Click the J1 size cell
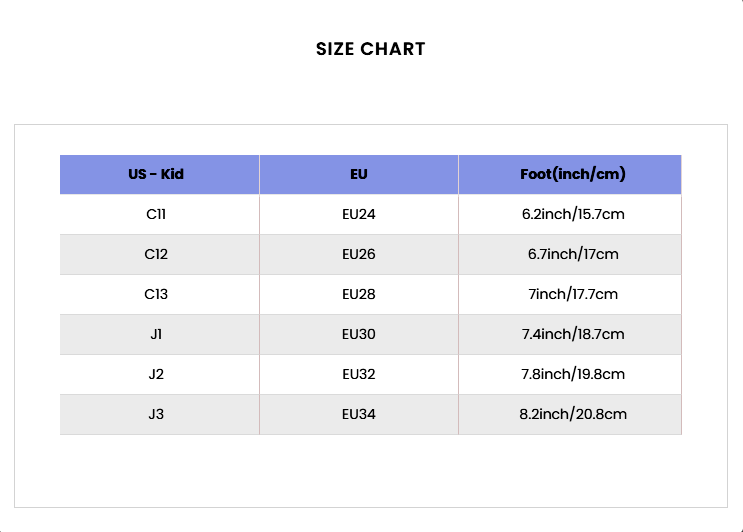The height and width of the screenshot is (532, 743). tap(156, 334)
